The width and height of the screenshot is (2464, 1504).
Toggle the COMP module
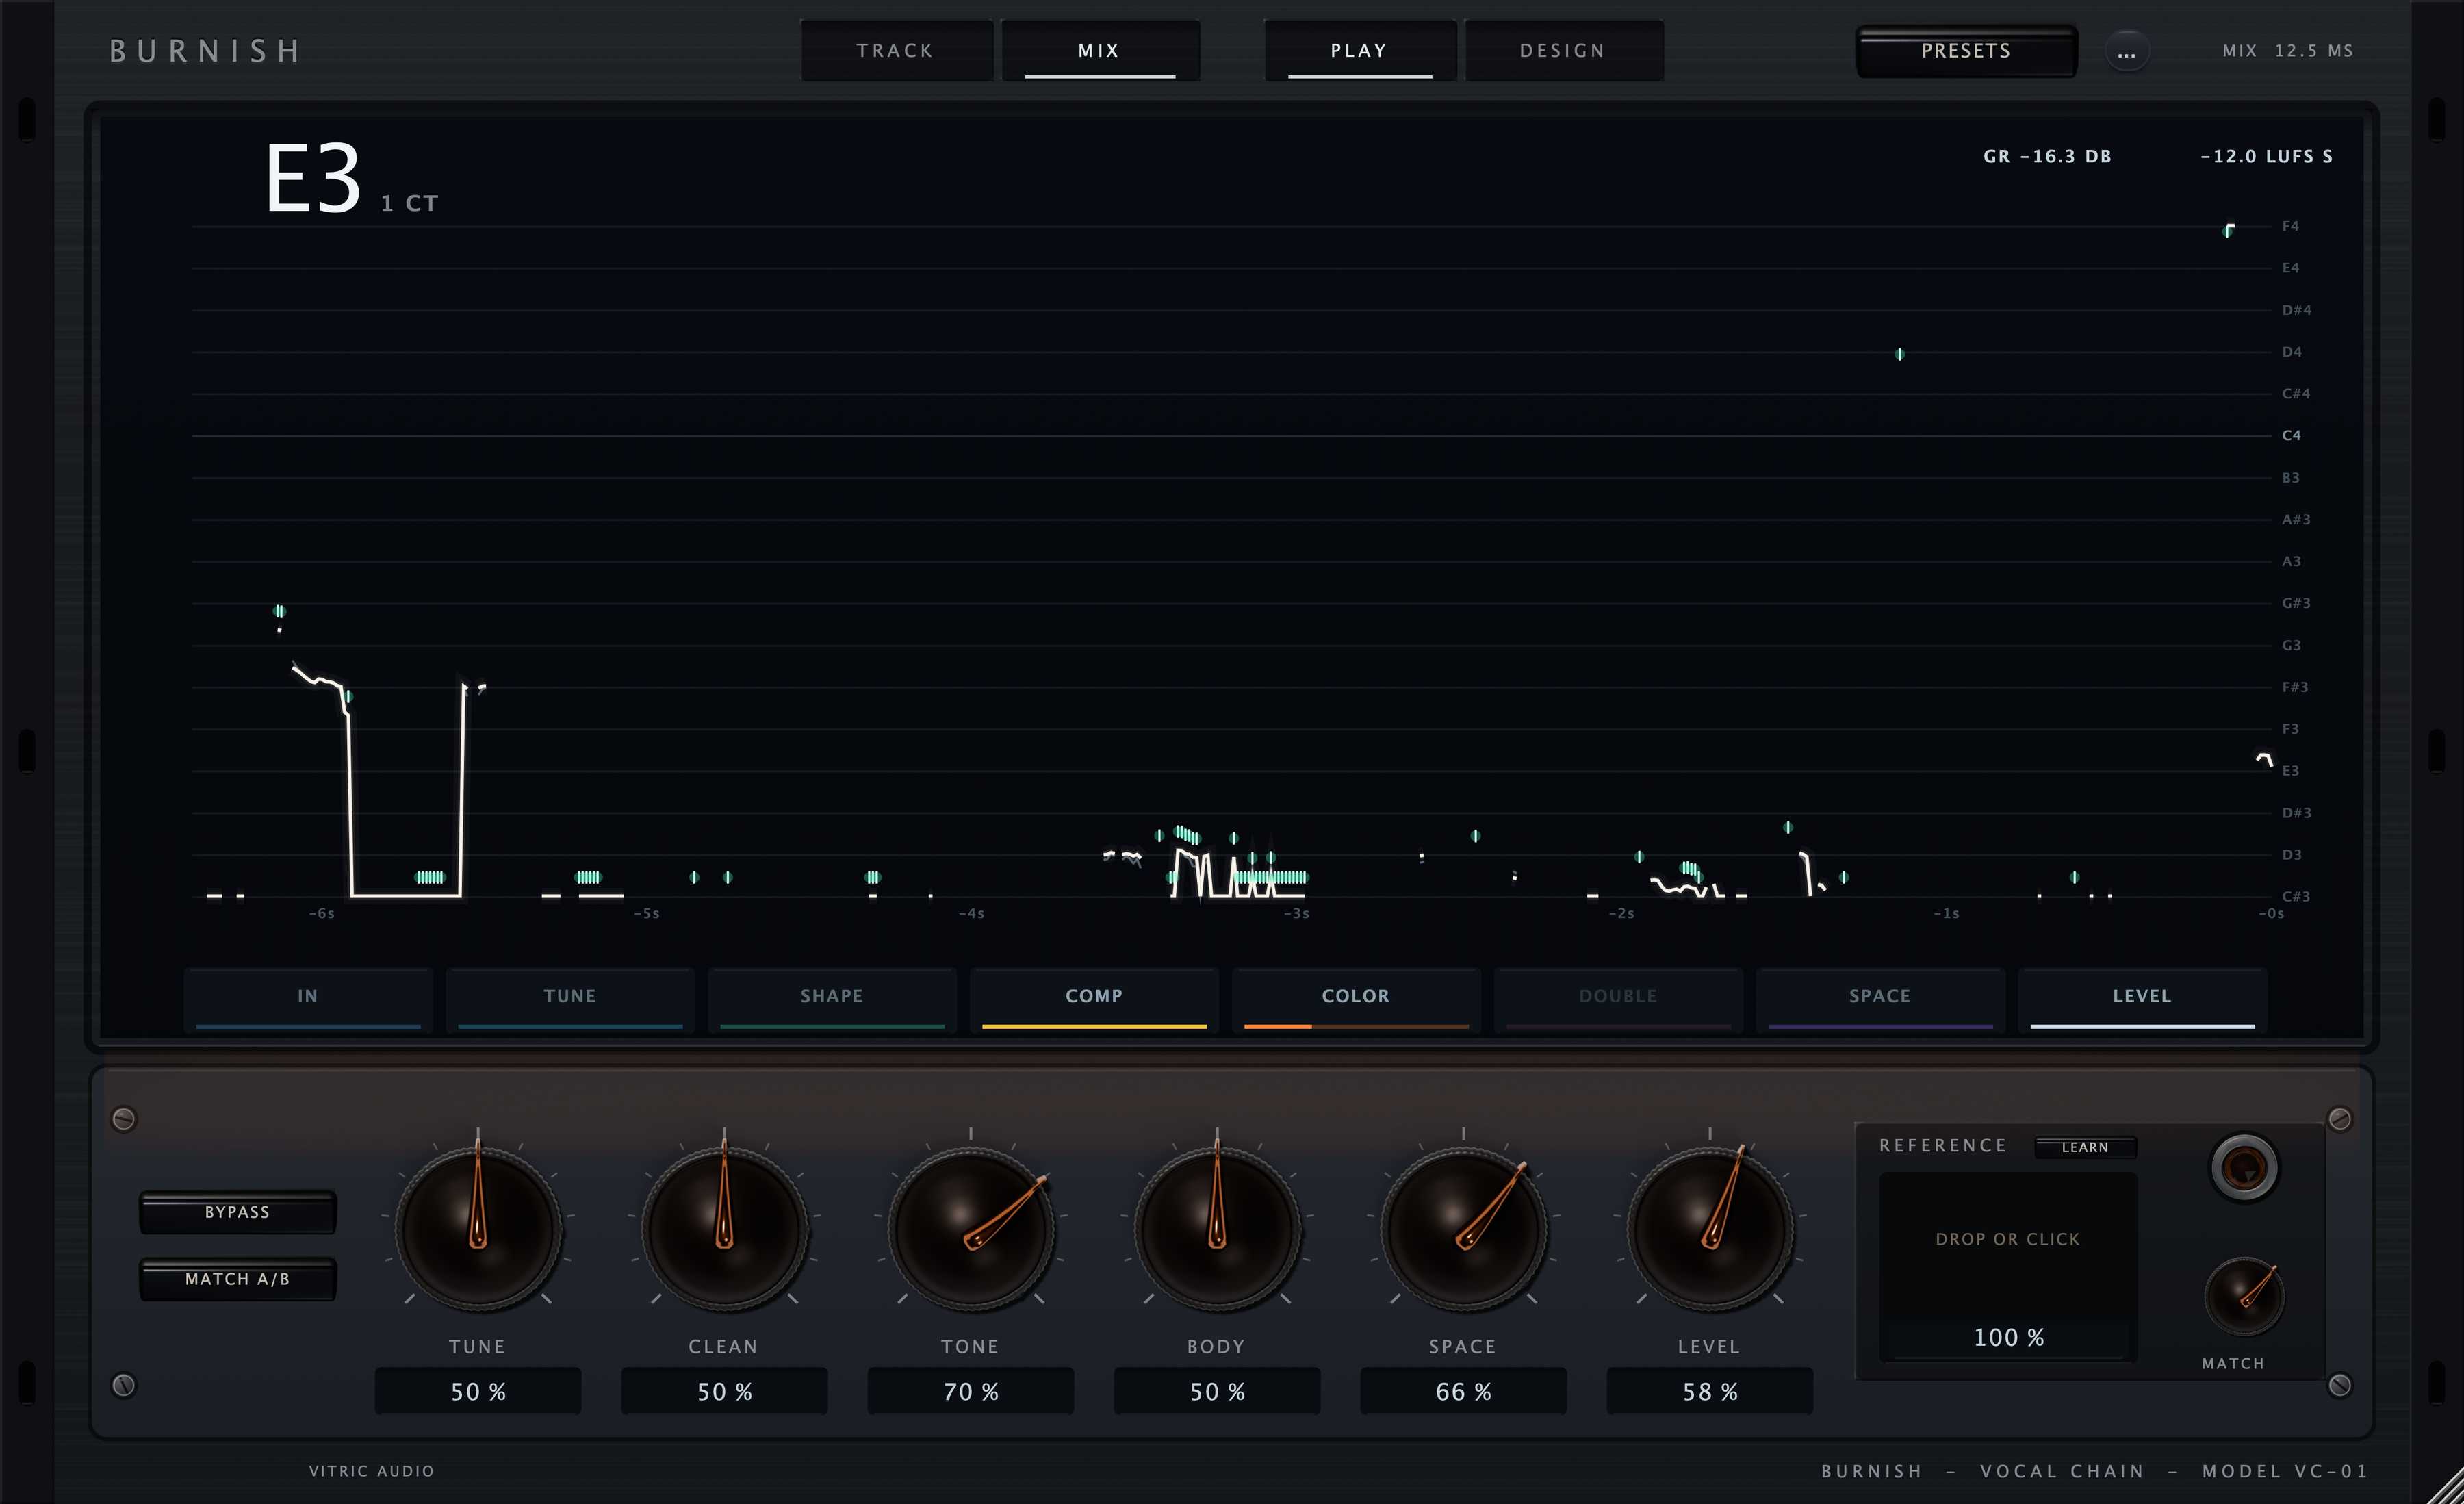(1094, 999)
